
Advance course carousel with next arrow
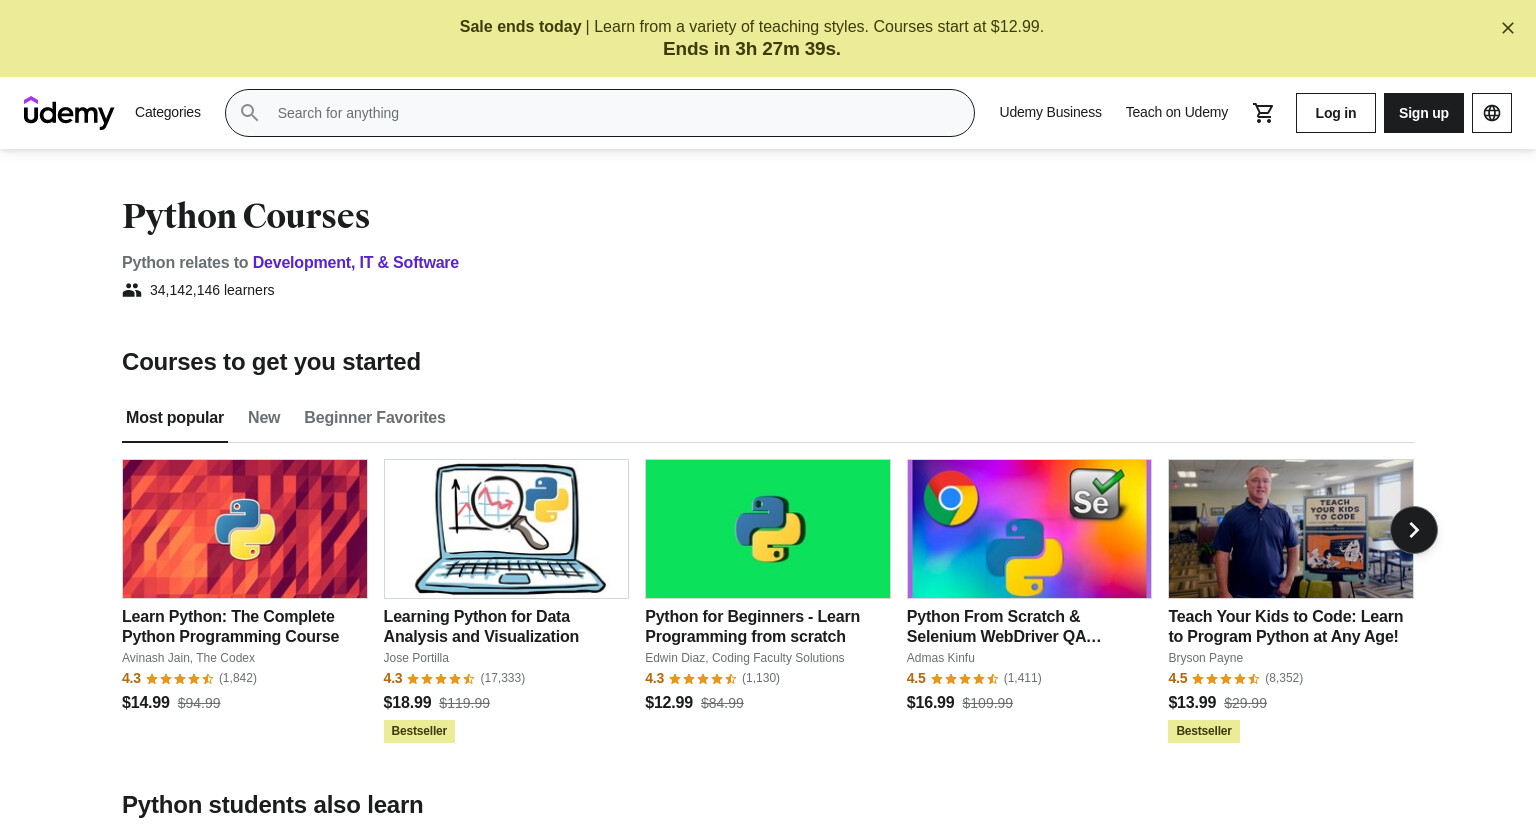1413,530
